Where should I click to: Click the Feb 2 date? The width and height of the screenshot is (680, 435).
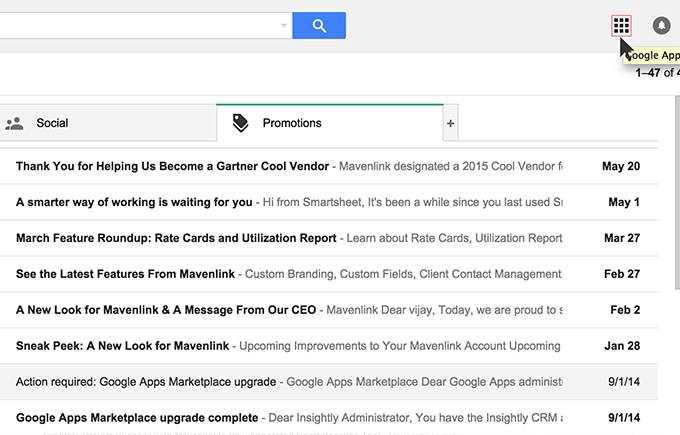(x=625, y=310)
